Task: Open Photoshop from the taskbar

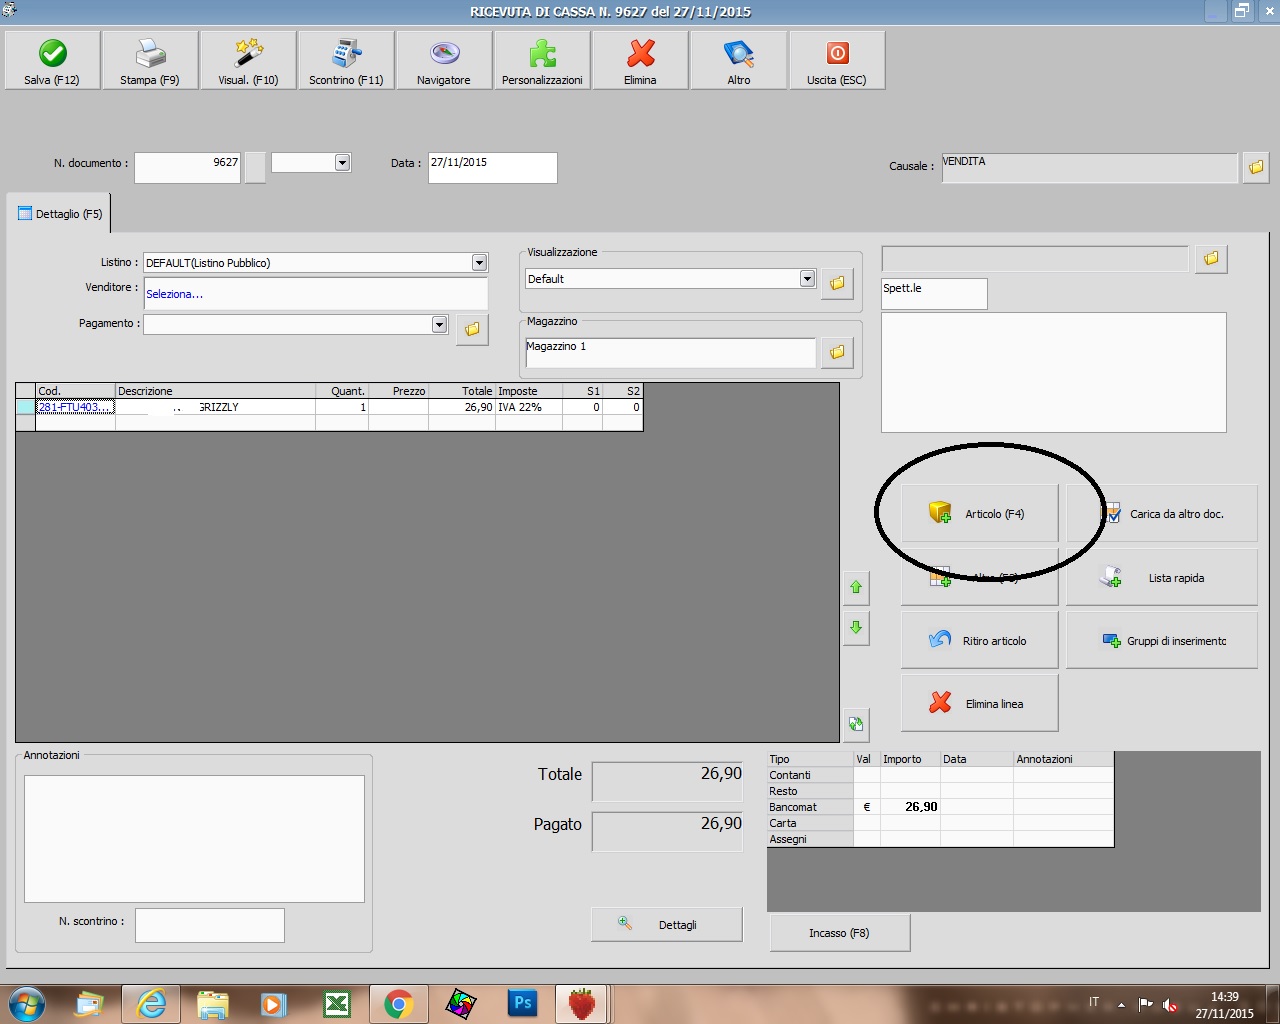Action: click(522, 1003)
